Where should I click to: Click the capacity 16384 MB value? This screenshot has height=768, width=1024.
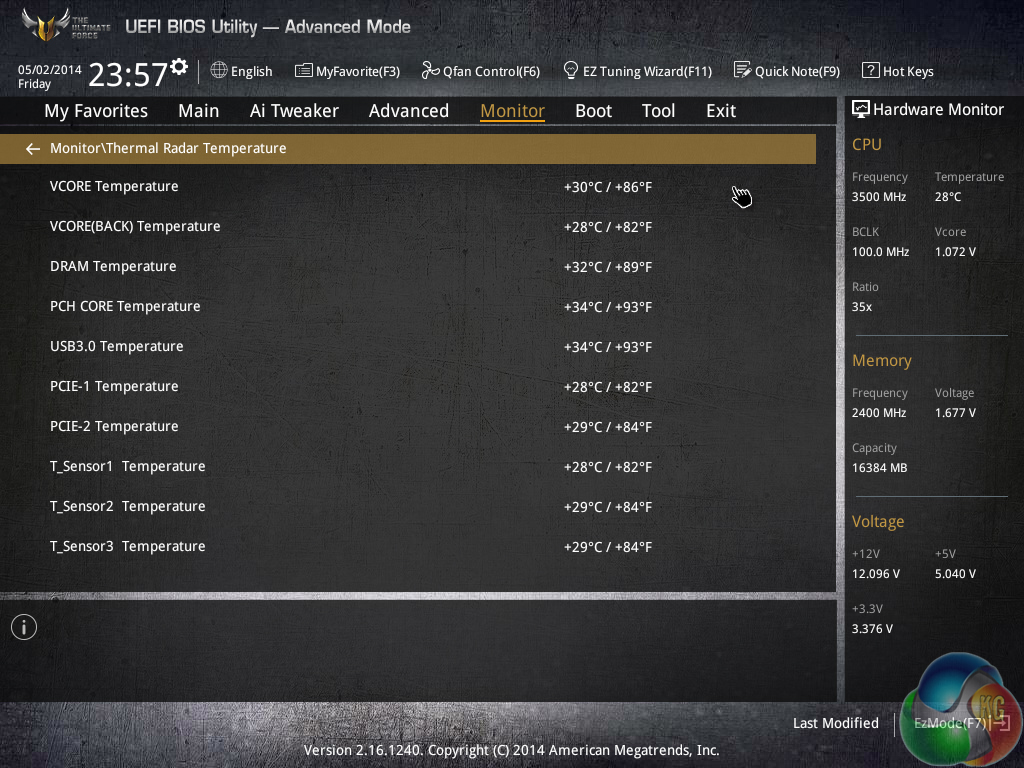click(x=879, y=468)
